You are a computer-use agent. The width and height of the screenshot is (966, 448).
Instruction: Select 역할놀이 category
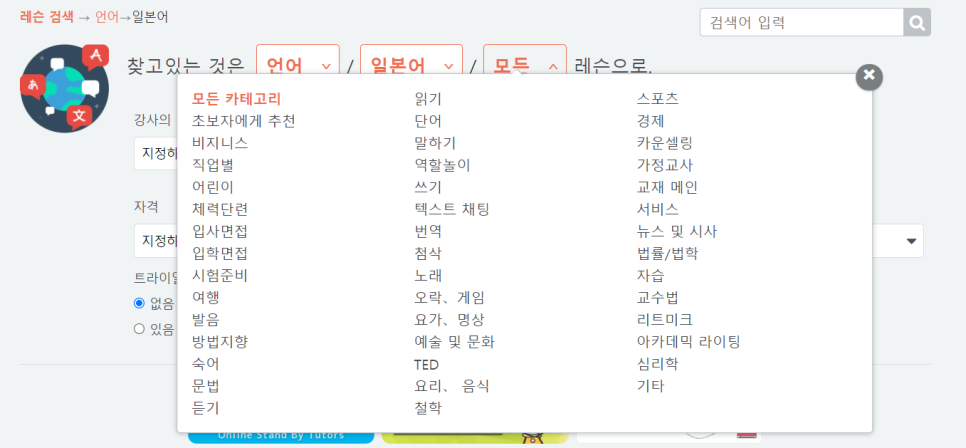point(442,165)
